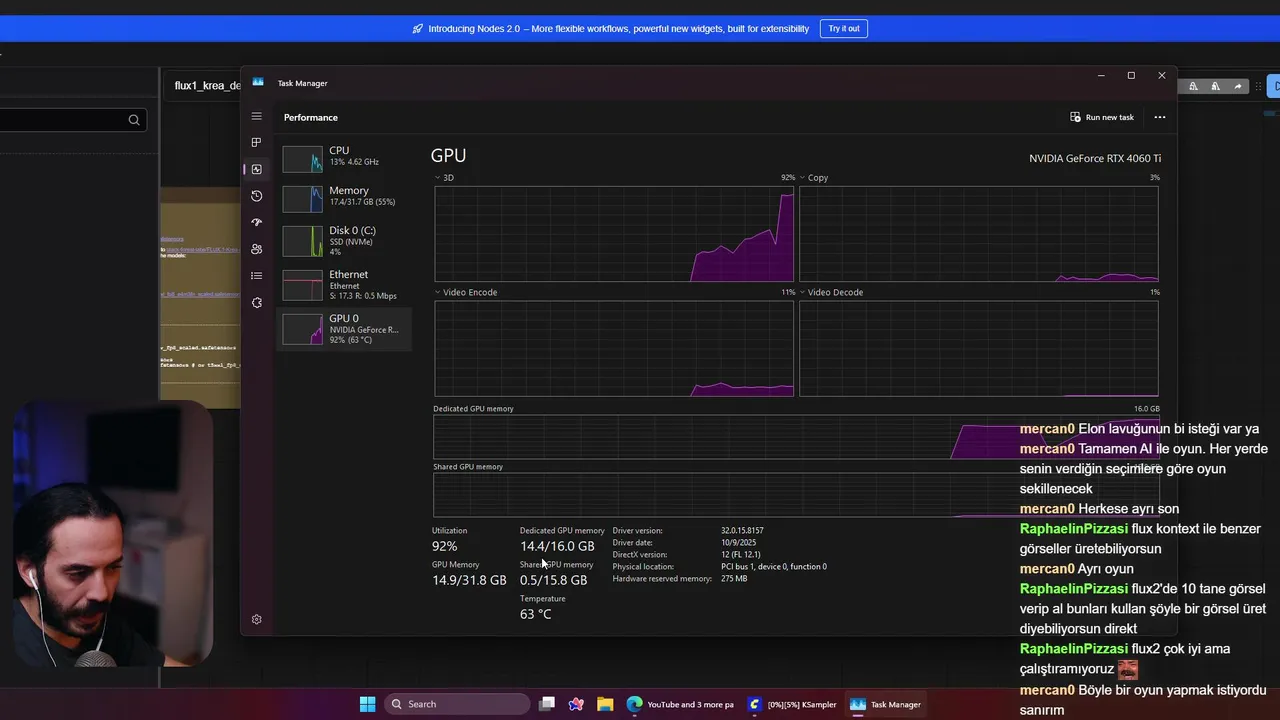Select the Memory performance entry
This screenshot has width=1280, height=720.
[x=344, y=196]
